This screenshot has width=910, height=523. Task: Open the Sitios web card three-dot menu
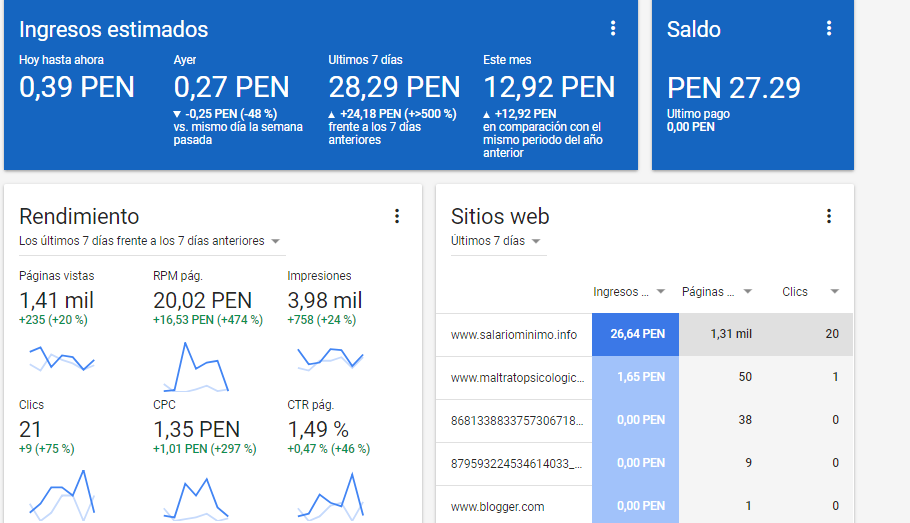coord(829,217)
